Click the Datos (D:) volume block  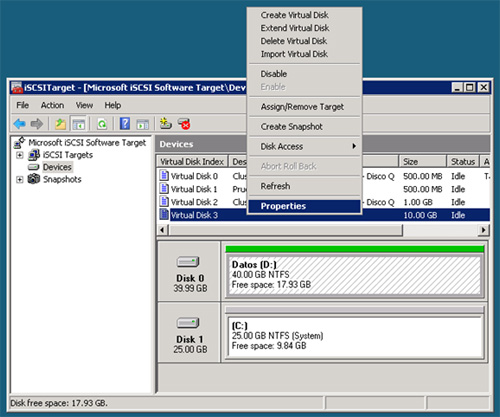point(354,275)
